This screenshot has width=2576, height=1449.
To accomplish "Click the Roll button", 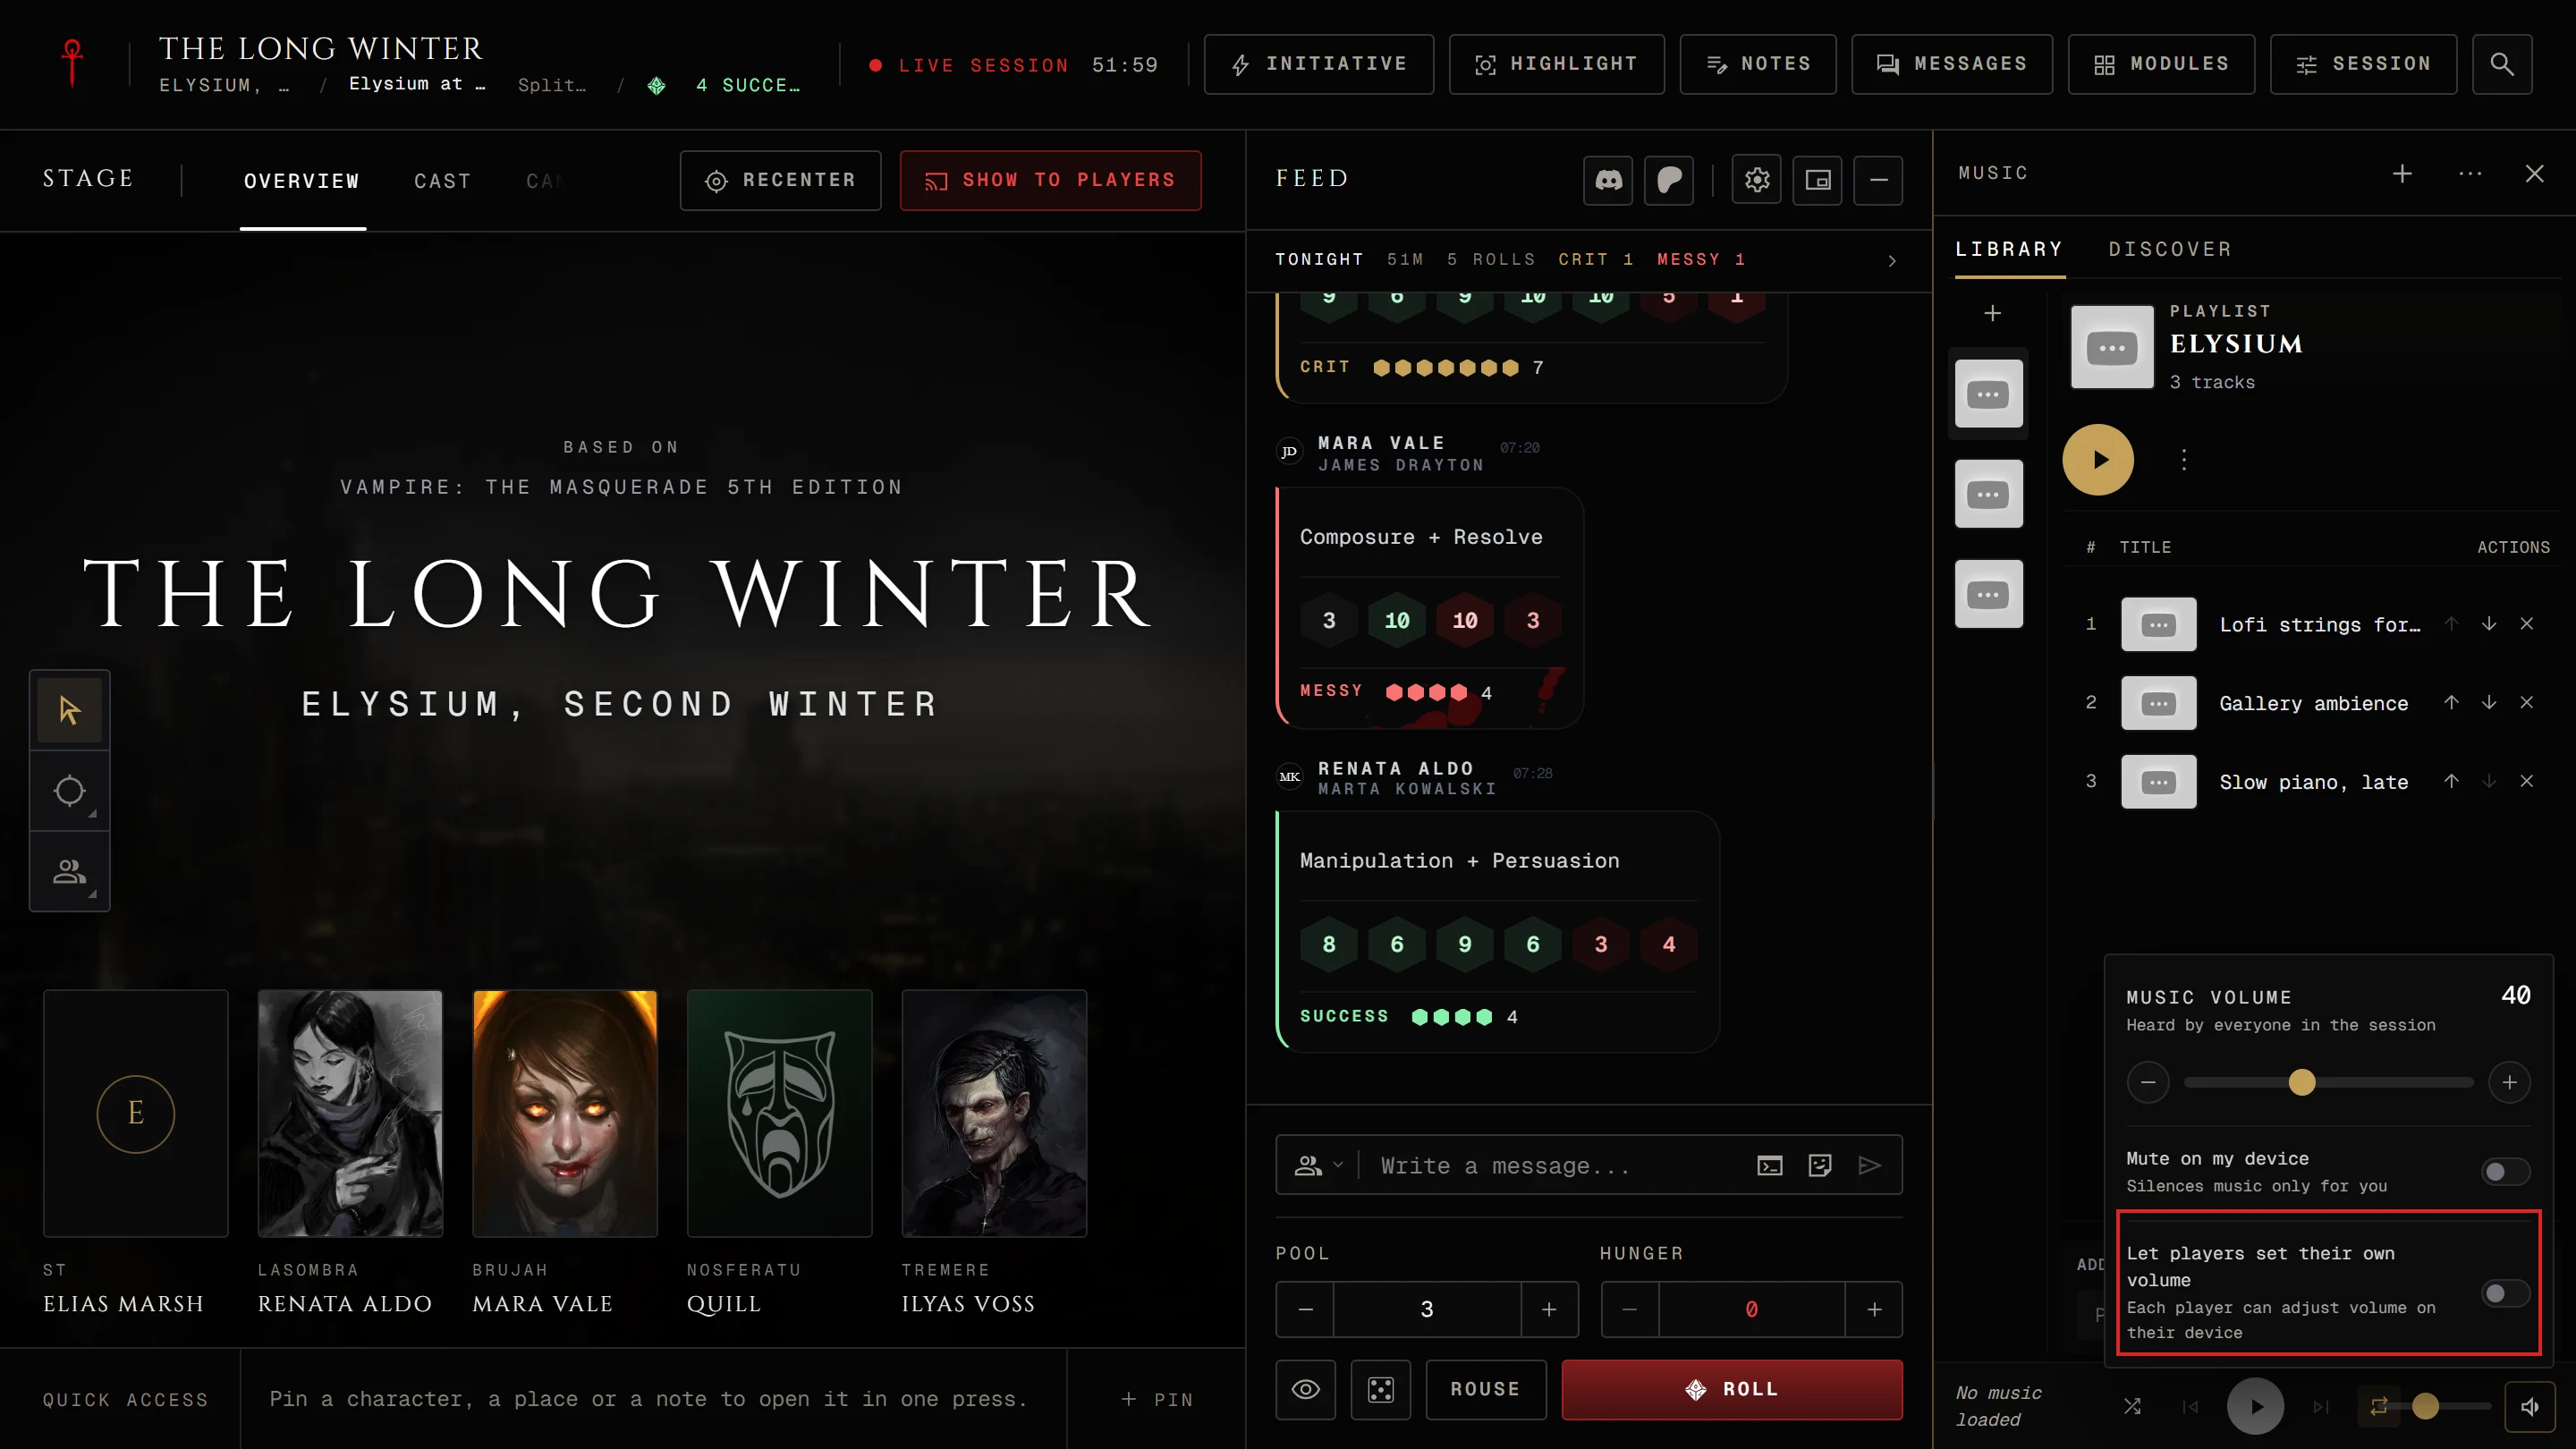I will pyautogui.click(x=1732, y=1389).
